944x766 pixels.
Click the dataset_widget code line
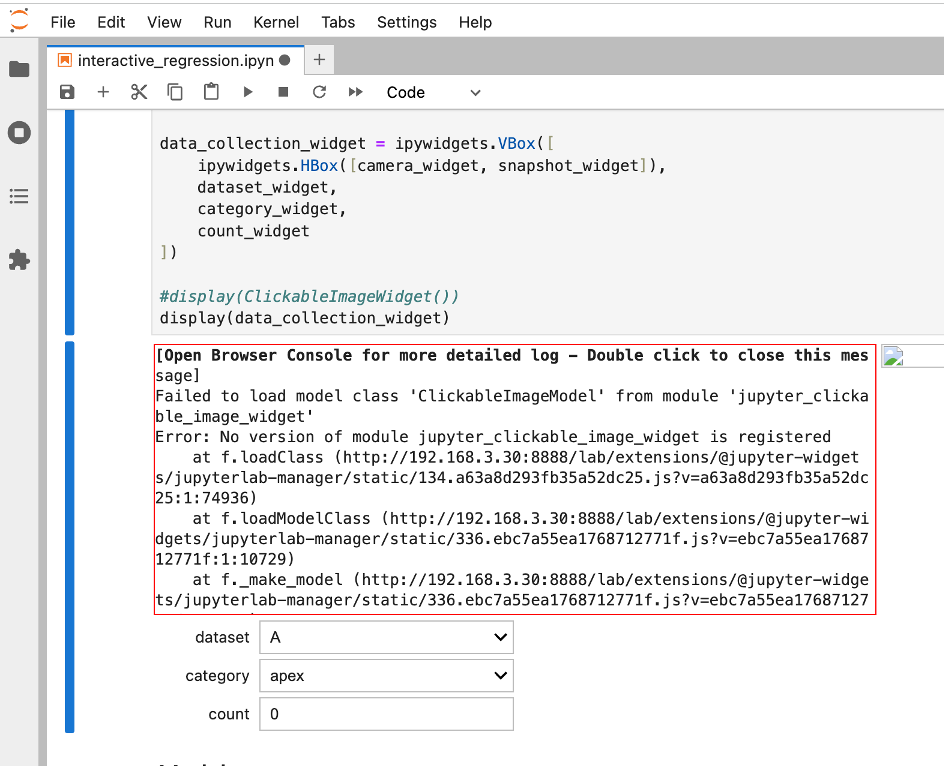pyautogui.click(x=267, y=187)
